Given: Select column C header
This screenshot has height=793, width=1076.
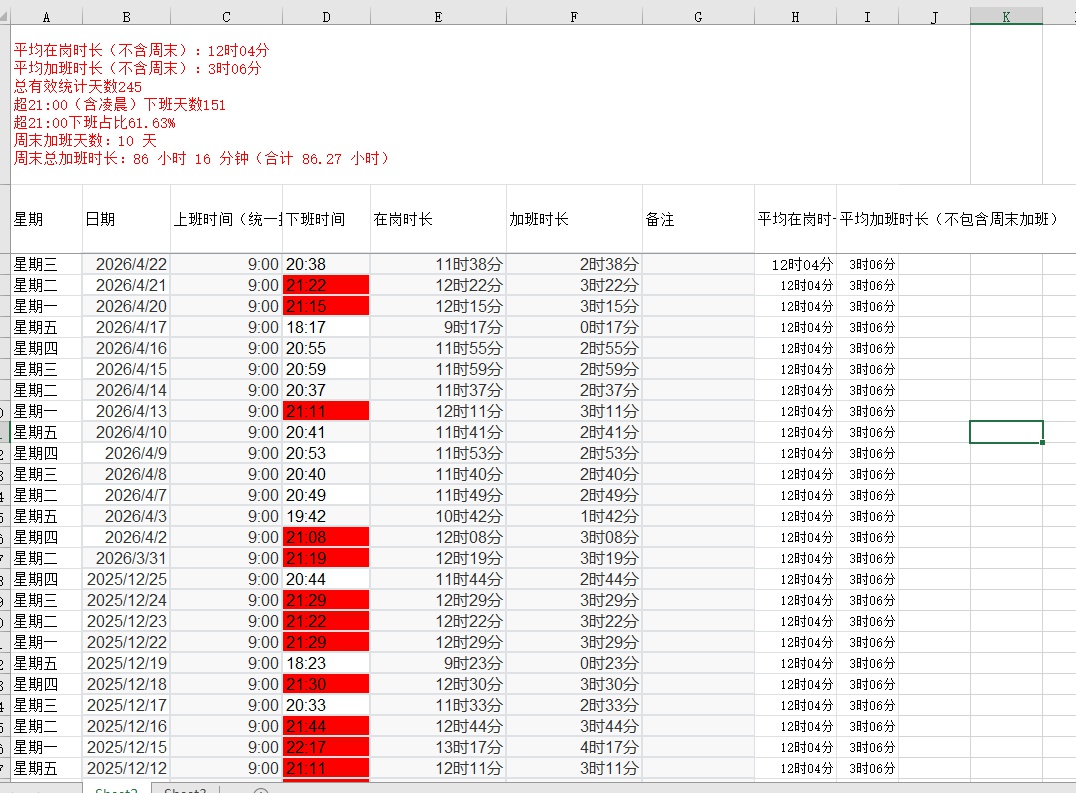Looking at the screenshot, I should 226,17.
